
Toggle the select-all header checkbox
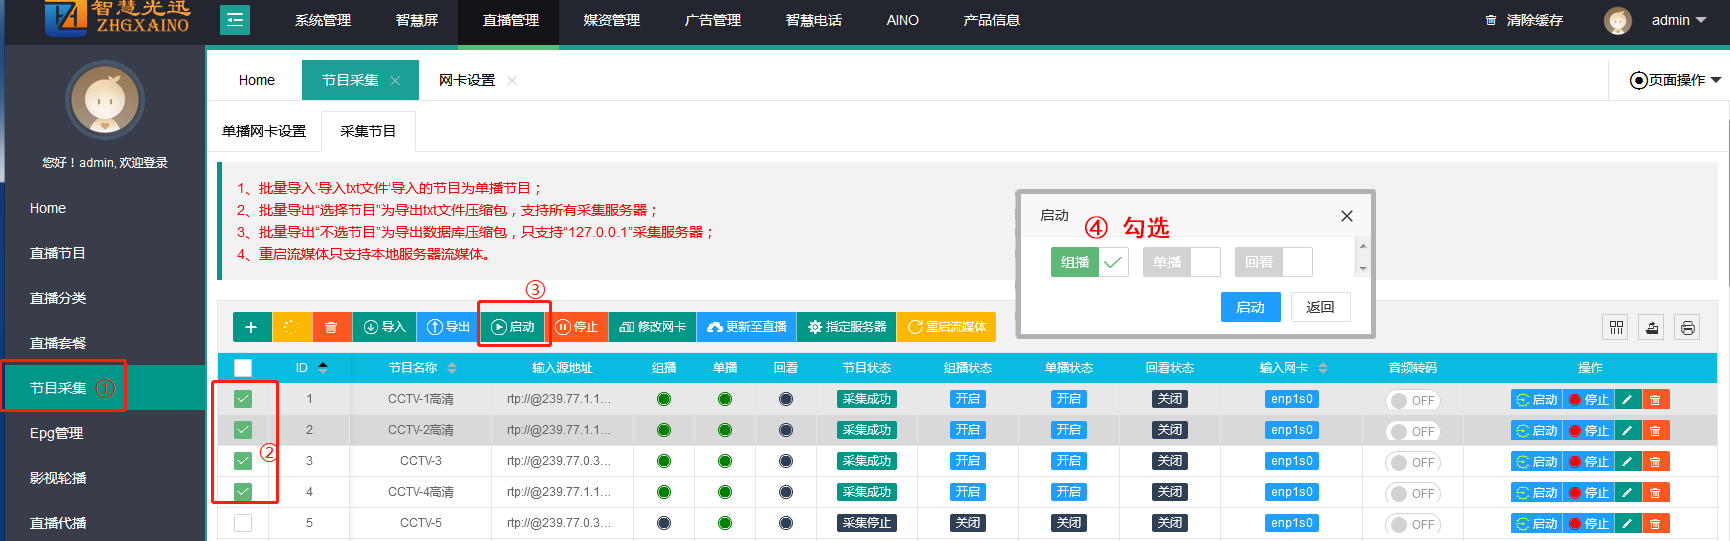[x=243, y=368]
